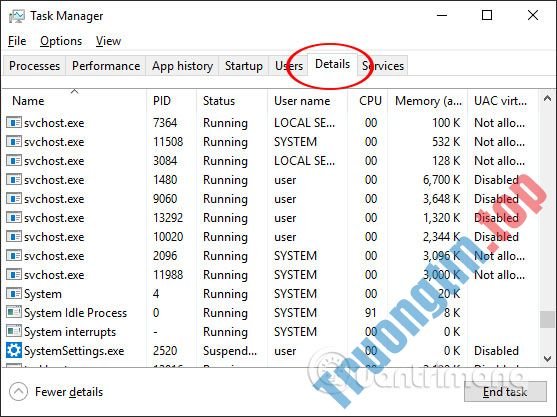Click the End task button
This screenshot has width=557, height=417.
[x=505, y=392]
